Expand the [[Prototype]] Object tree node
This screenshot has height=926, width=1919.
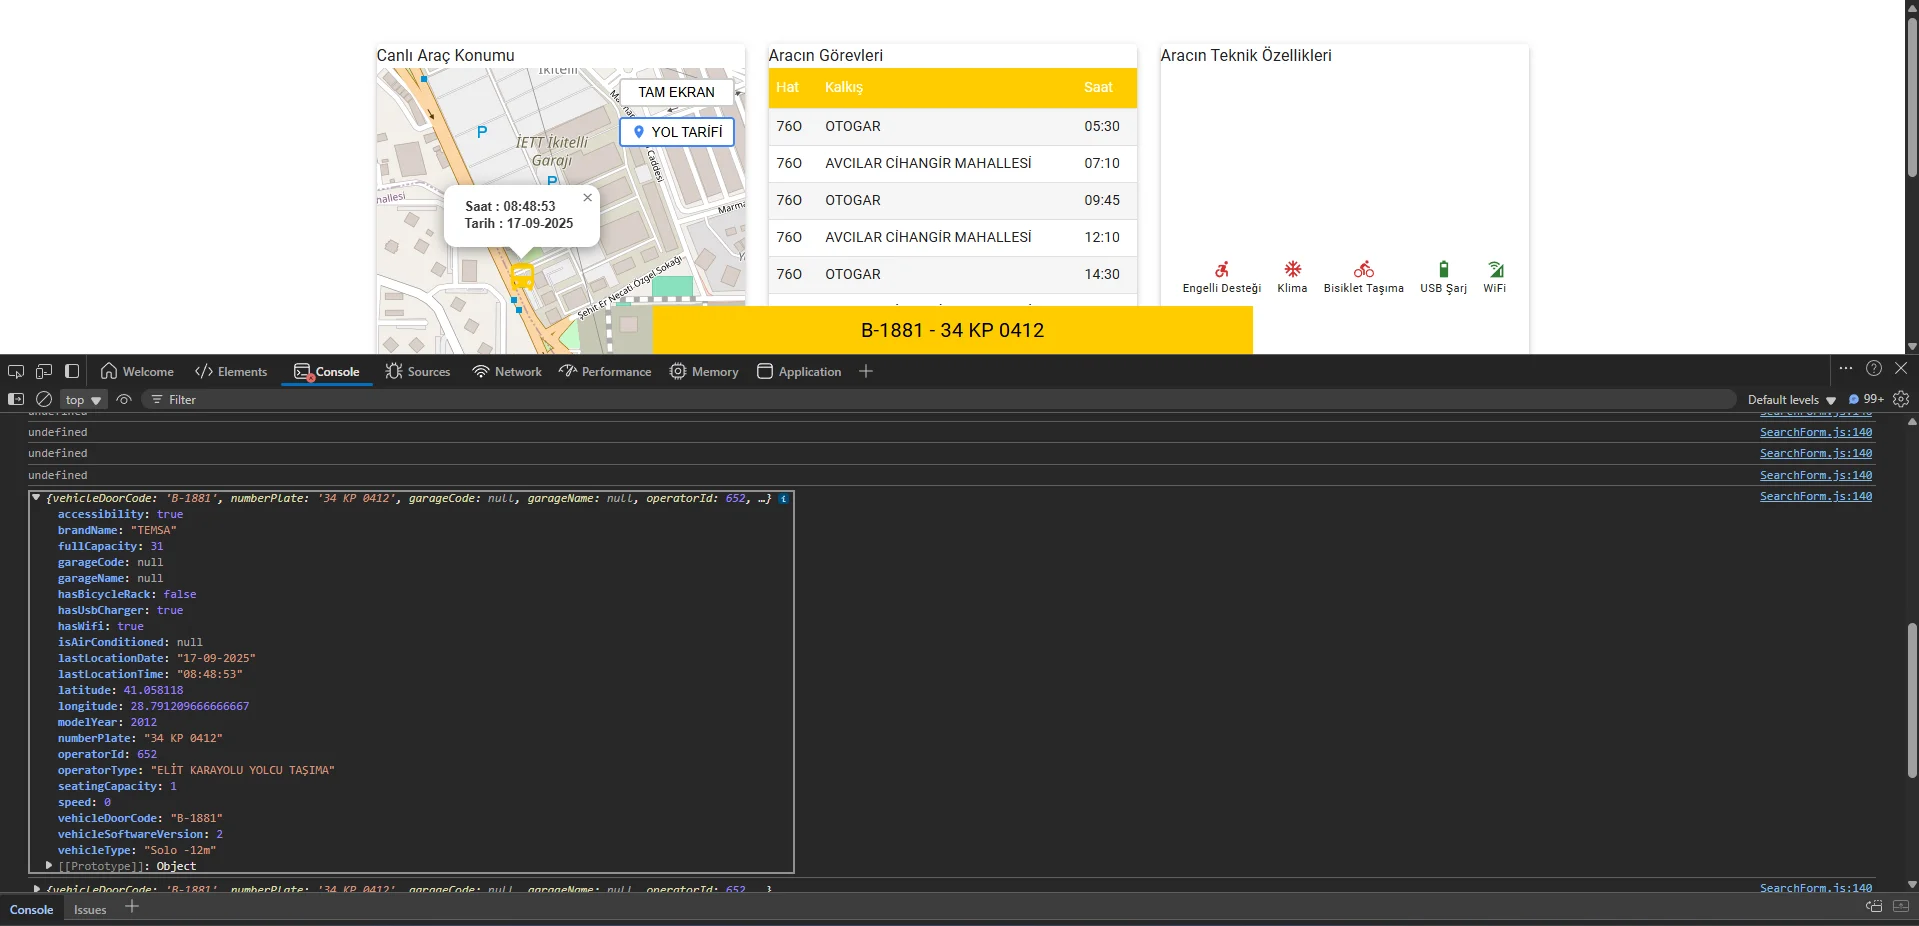pyautogui.click(x=49, y=866)
